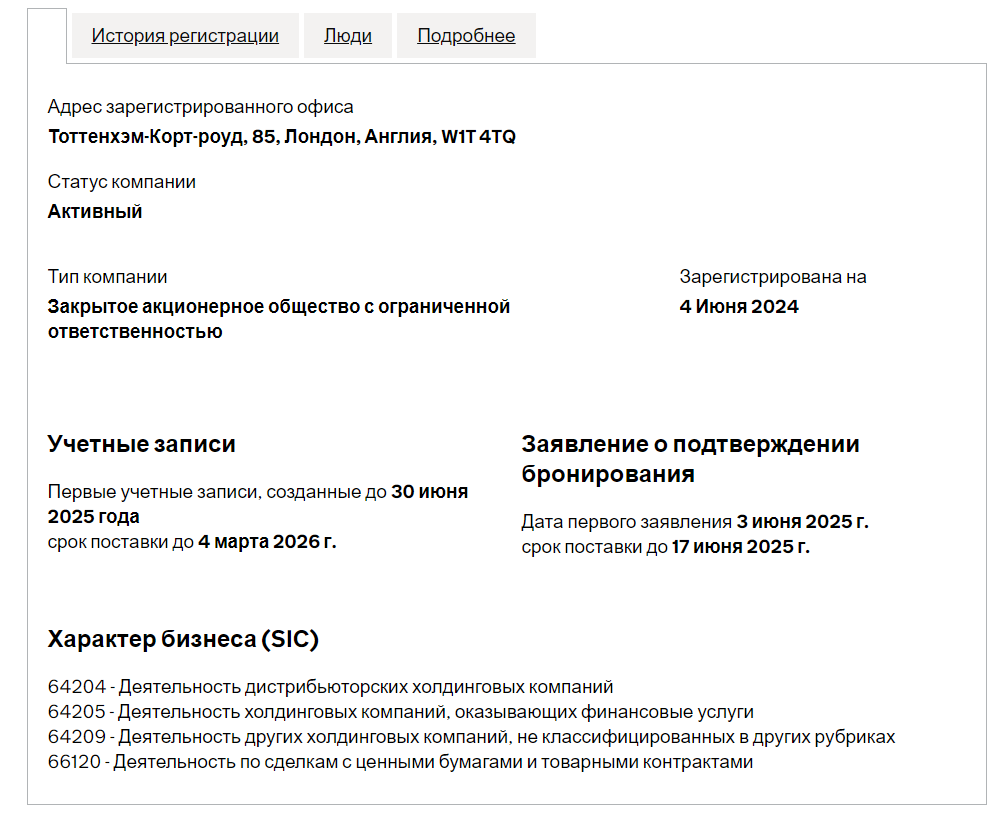Image resolution: width=1003 pixels, height=815 pixels.
Task: Click the accounts due date 4 марта 2026 г.
Action: [x=267, y=542]
